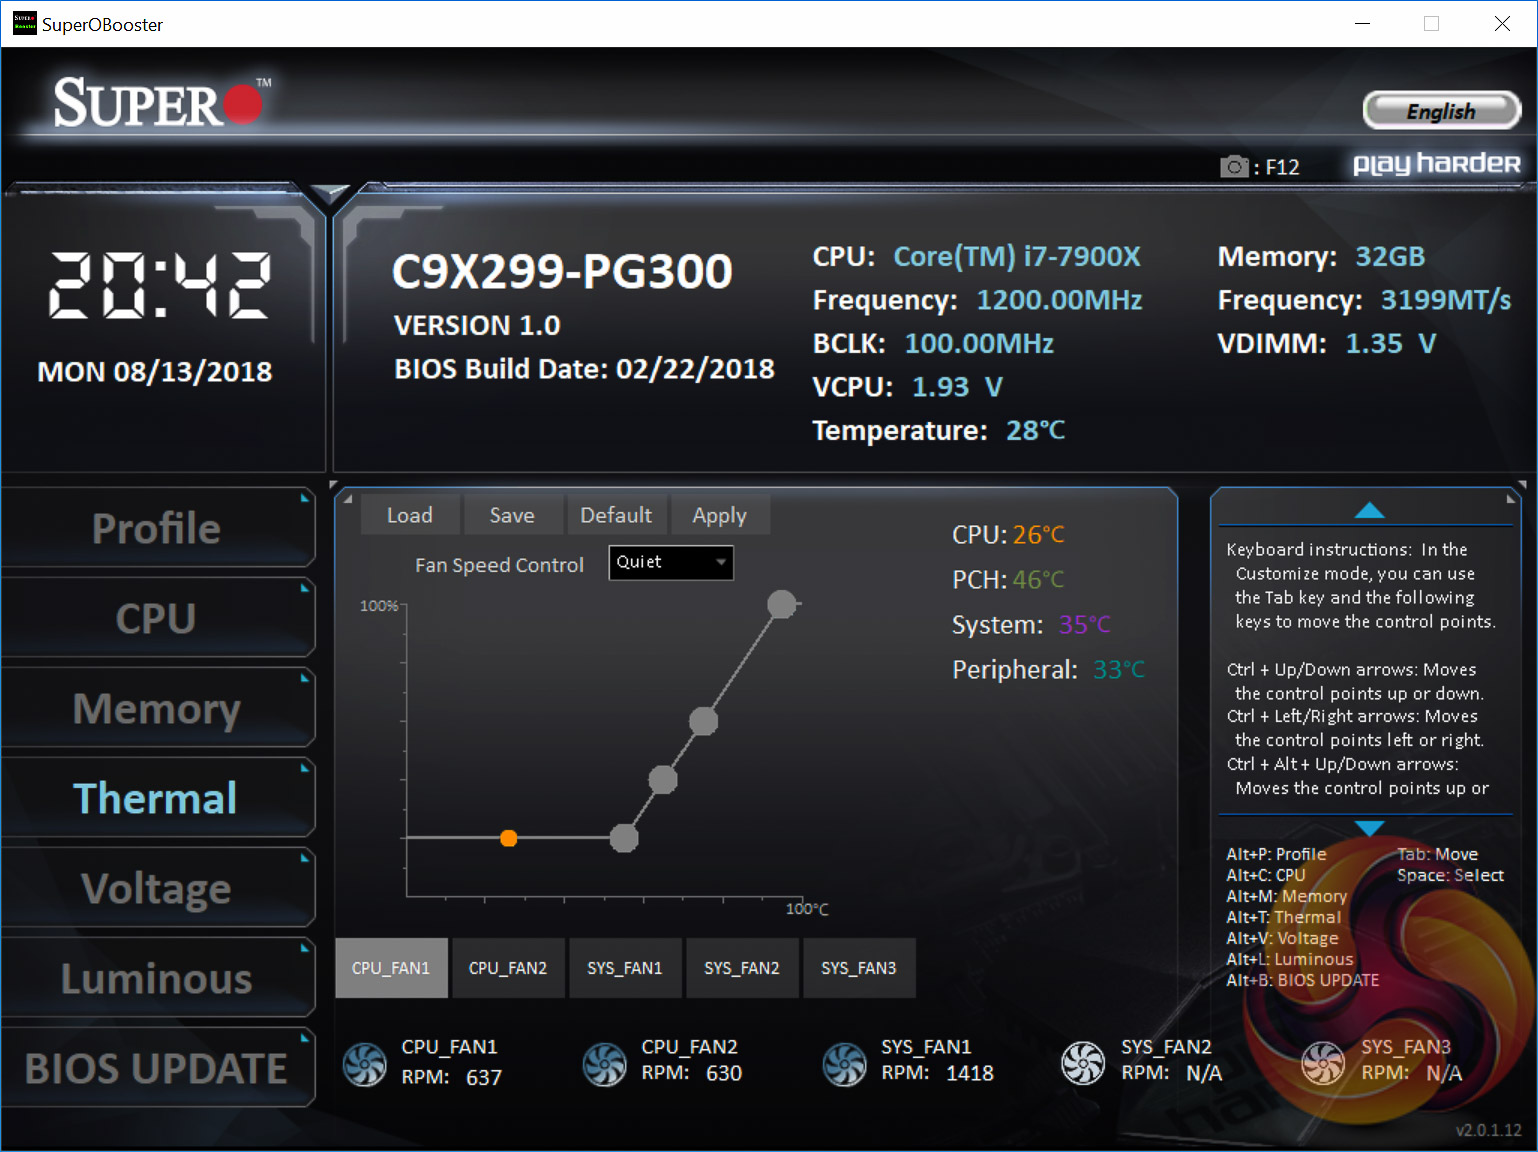Open the SYS_FAN2 tab
Image resolution: width=1538 pixels, height=1152 pixels.
point(742,968)
